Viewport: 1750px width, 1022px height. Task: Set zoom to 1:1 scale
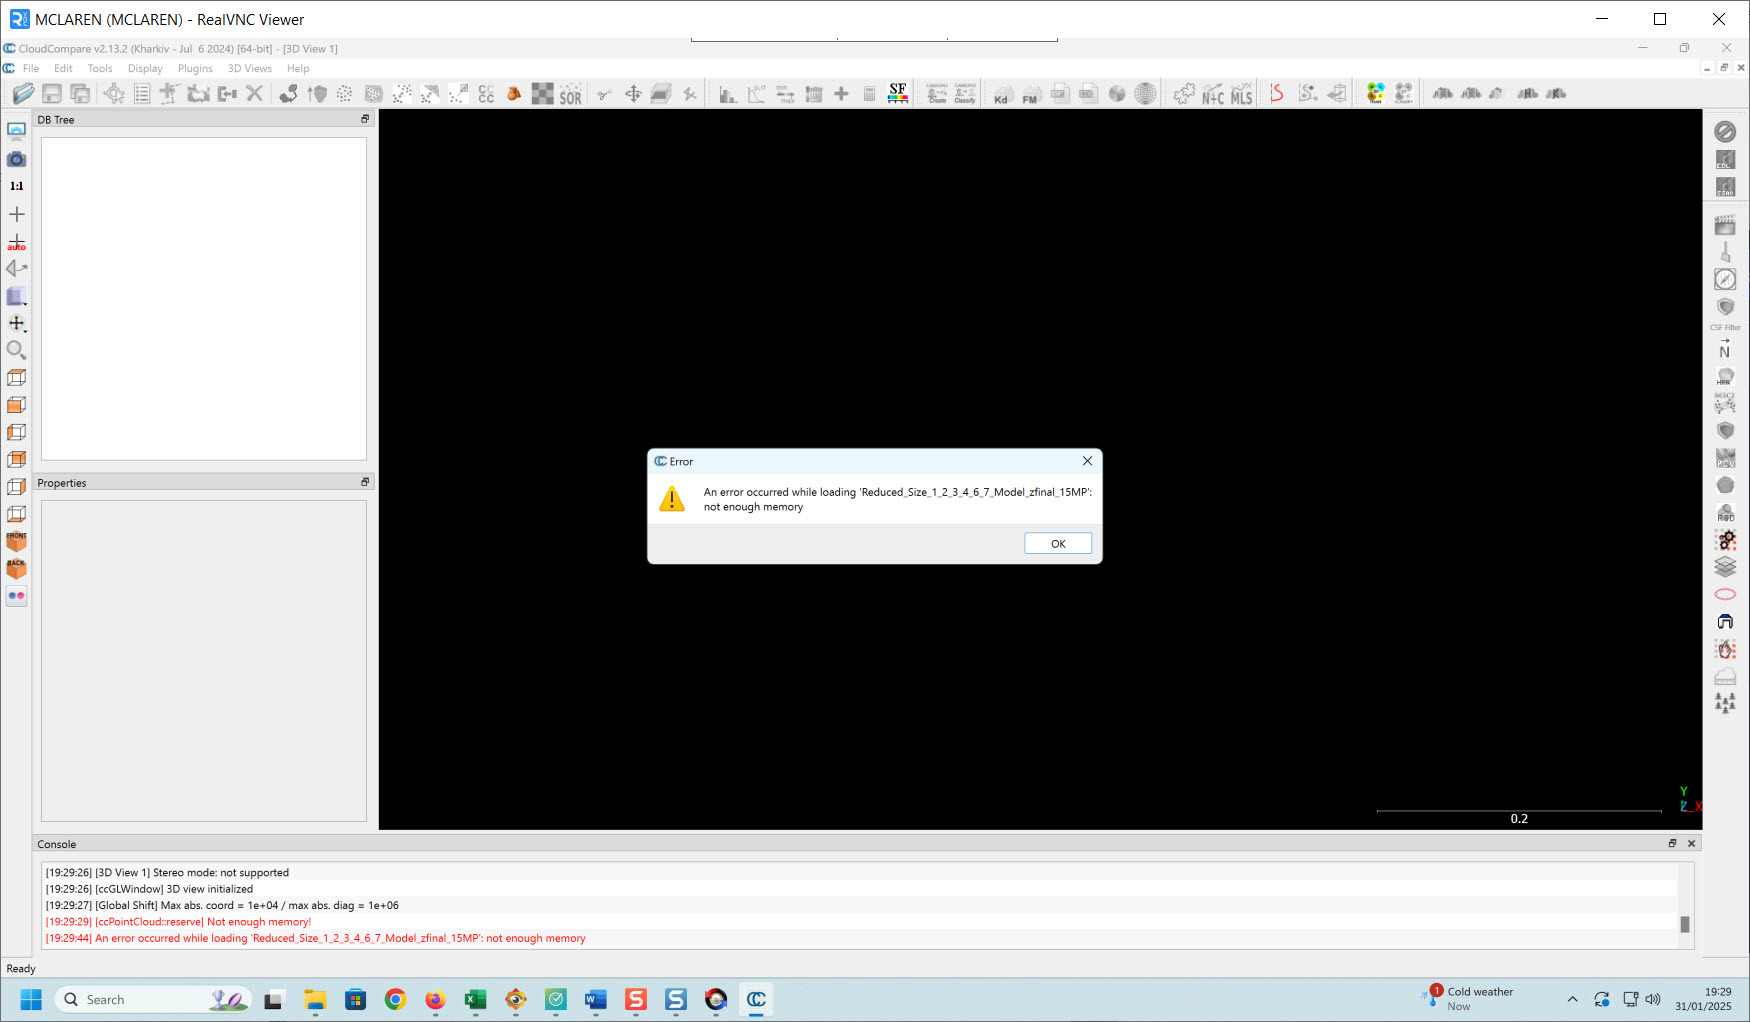tap(17, 186)
